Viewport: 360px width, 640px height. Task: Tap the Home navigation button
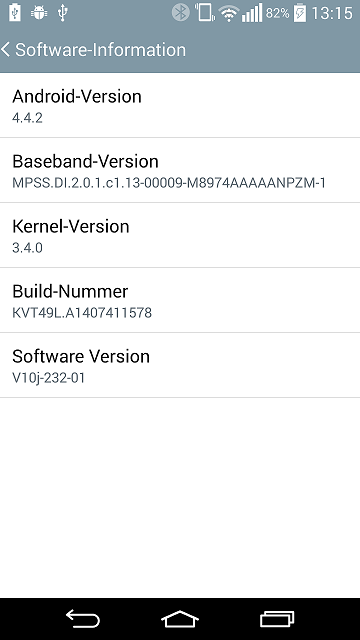[x=180, y=619]
